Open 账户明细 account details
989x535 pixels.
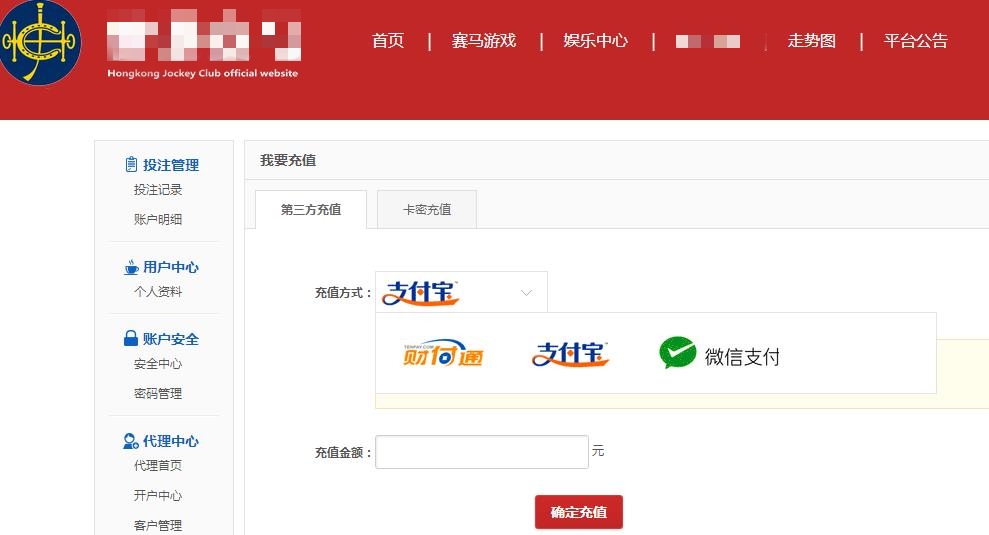point(158,220)
